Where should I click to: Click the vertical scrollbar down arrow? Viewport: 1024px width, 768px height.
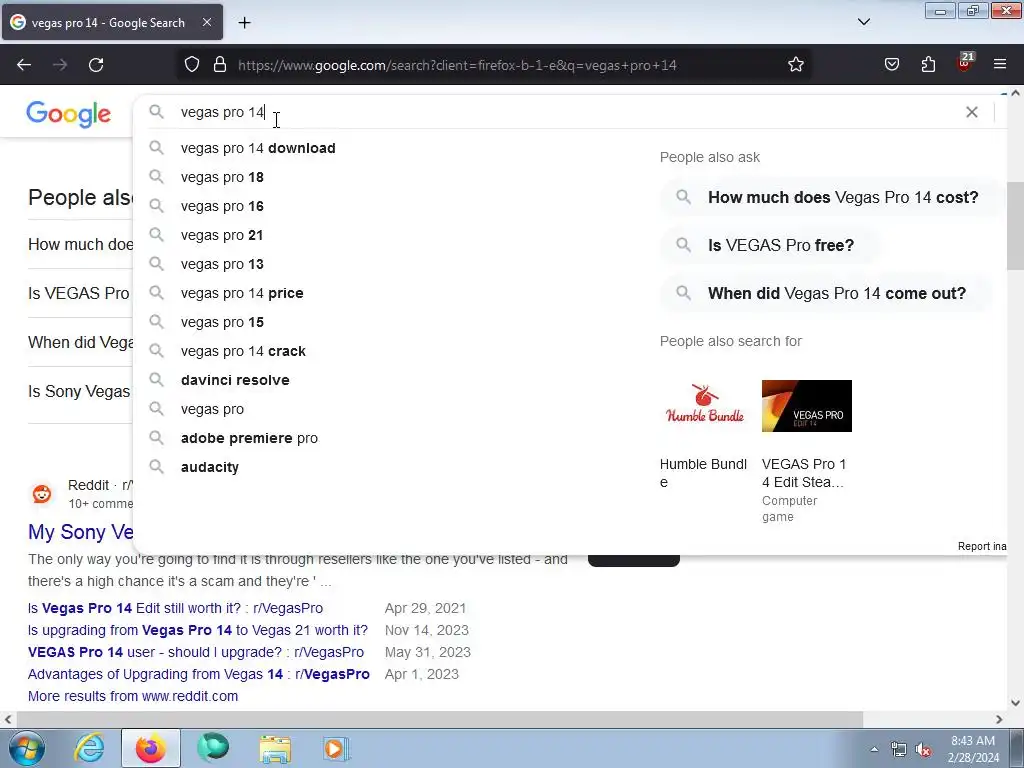[1015, 703]
